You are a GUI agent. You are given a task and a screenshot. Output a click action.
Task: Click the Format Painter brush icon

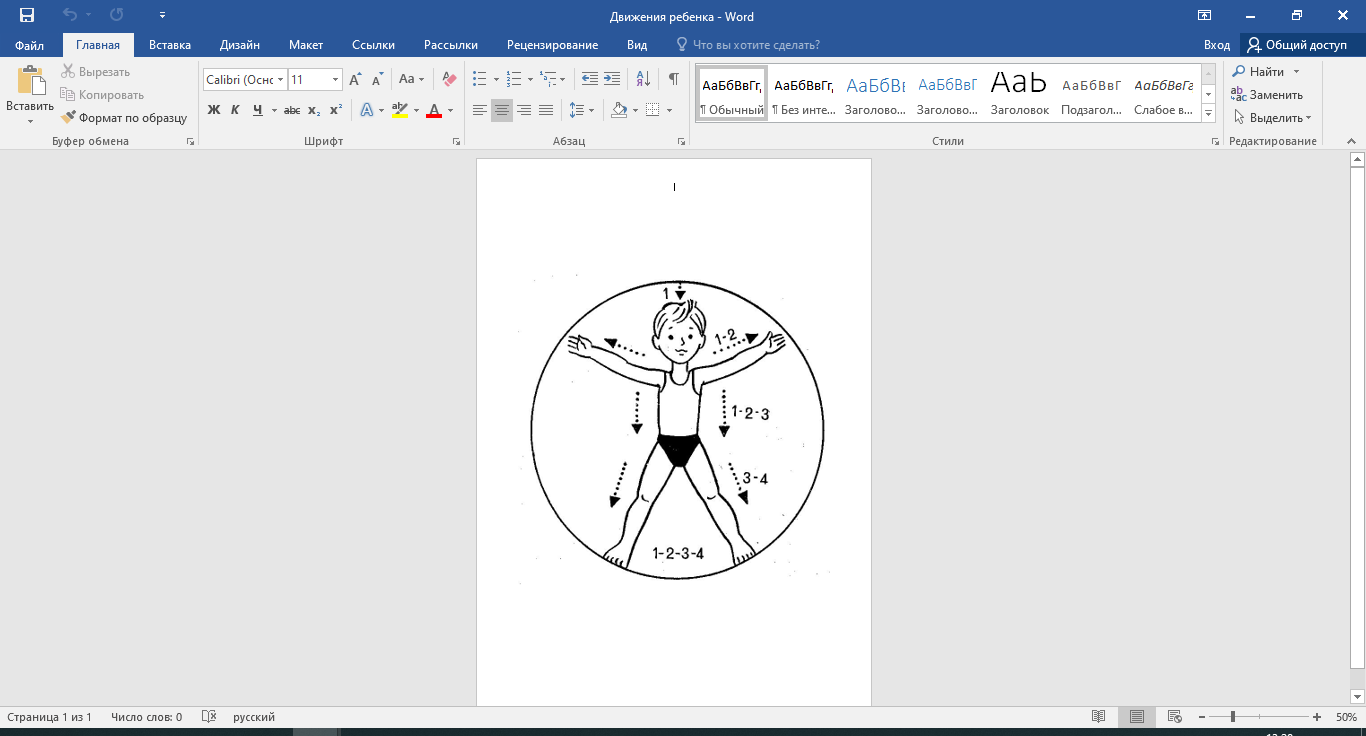click(x=69, y=118)
